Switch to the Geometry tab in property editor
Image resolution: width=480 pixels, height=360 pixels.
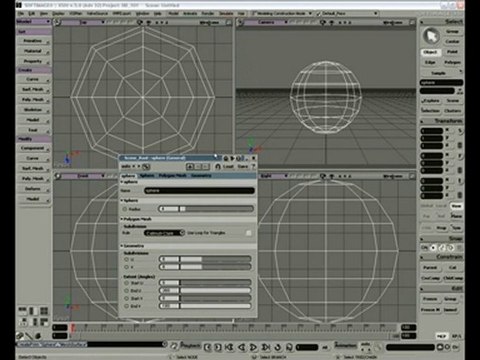click(201, 176)
